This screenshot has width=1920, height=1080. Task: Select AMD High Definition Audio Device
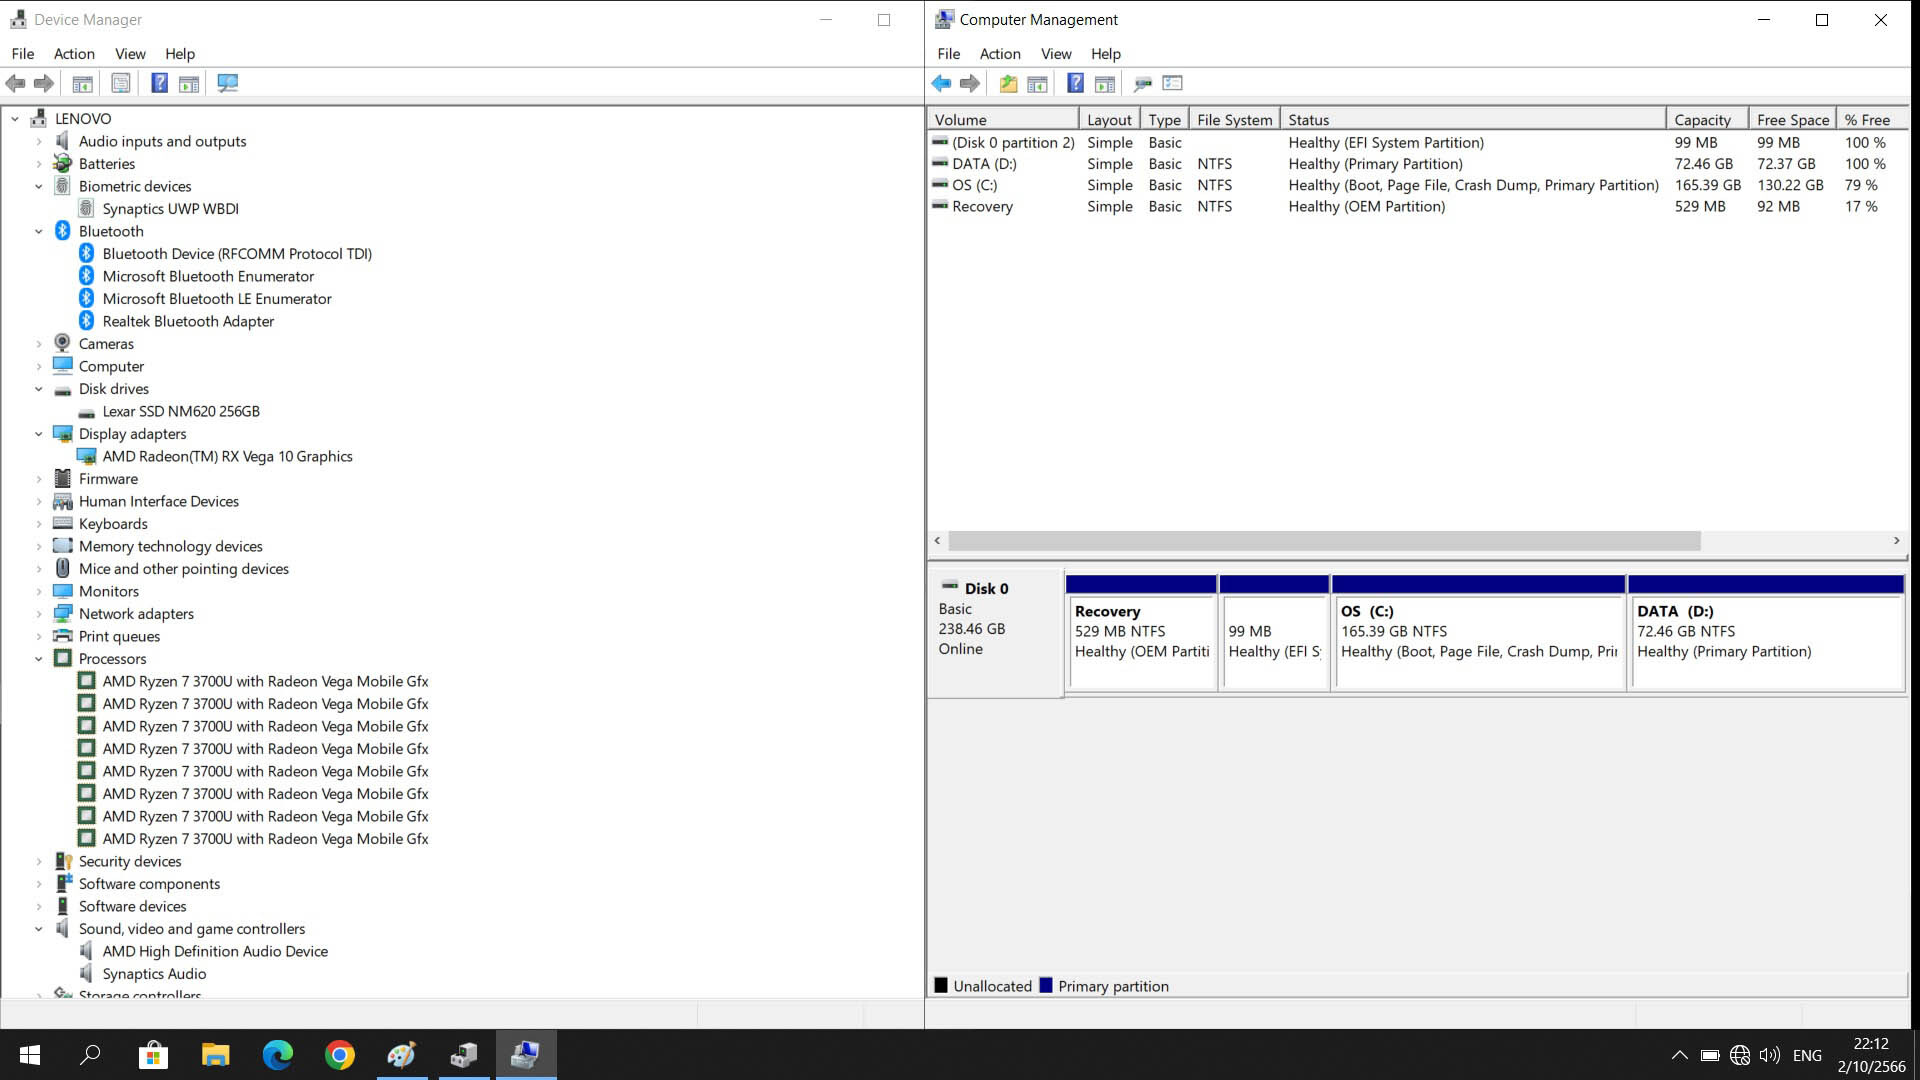point(215,952)
